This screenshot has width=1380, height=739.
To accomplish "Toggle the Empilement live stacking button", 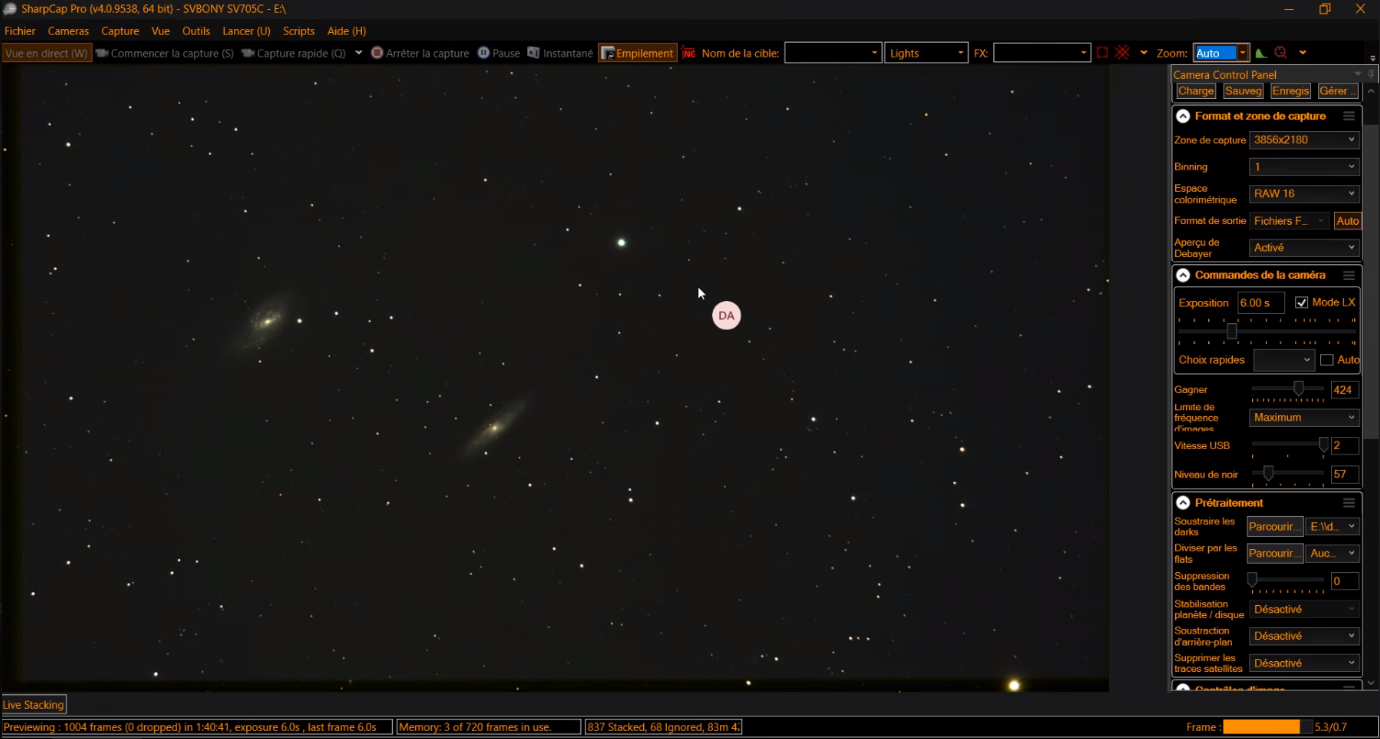I will pyautogui.click(x=638, y=53).
